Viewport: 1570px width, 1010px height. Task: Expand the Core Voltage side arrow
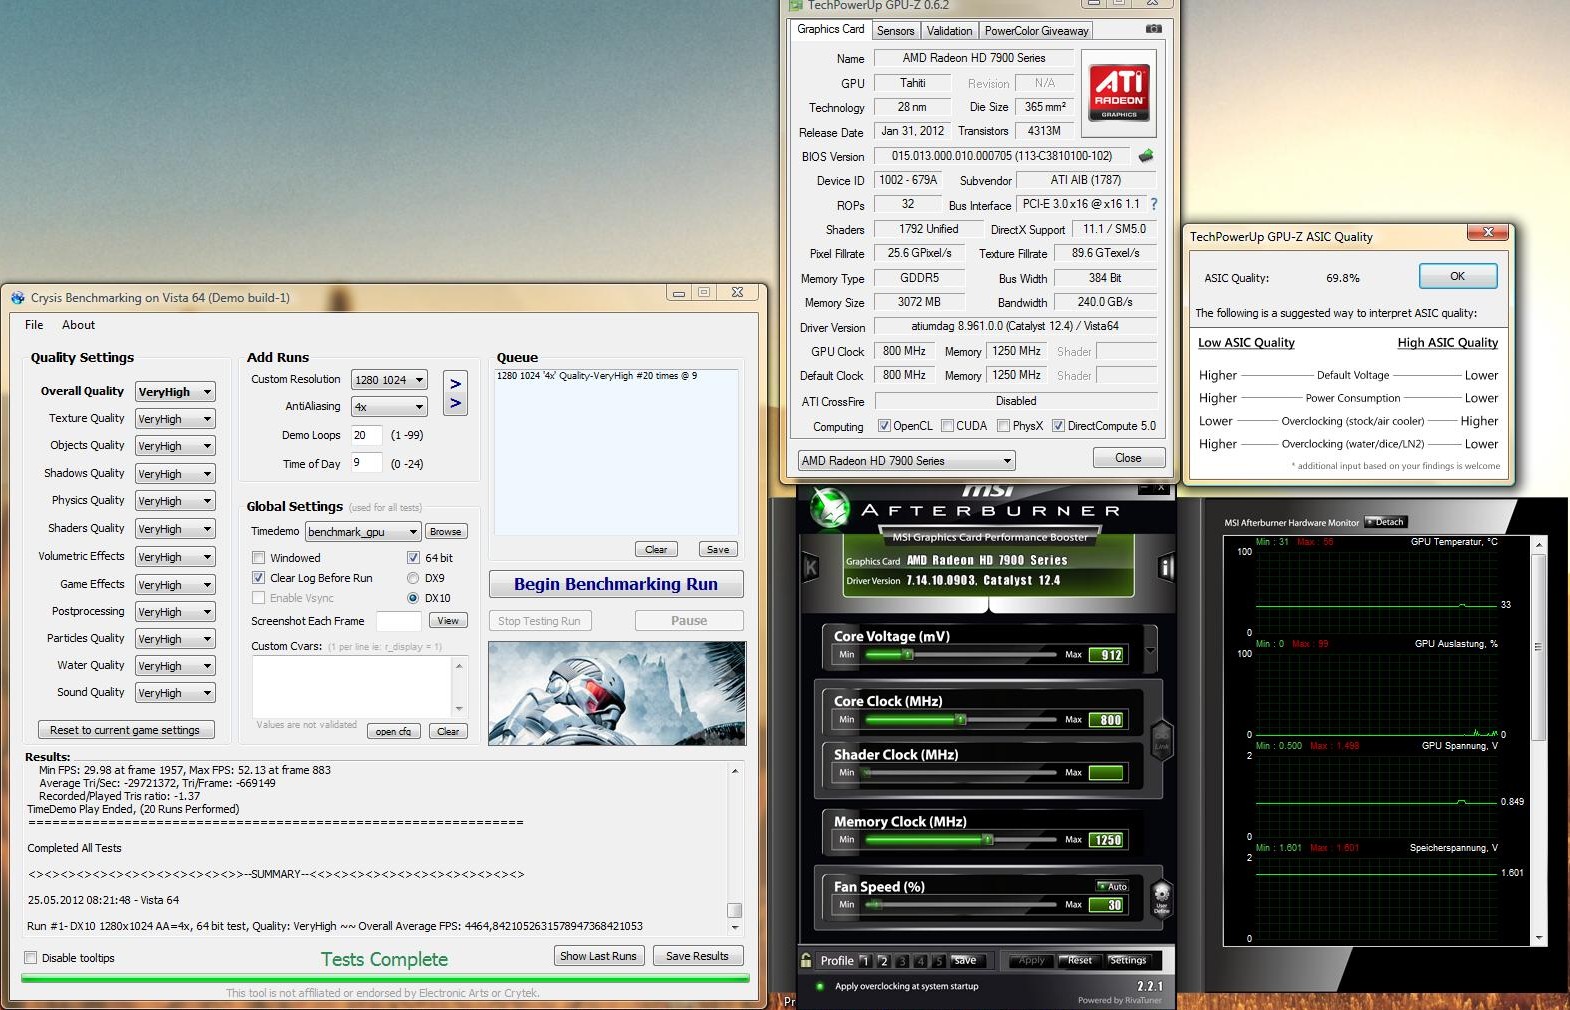pos(1150,650)
